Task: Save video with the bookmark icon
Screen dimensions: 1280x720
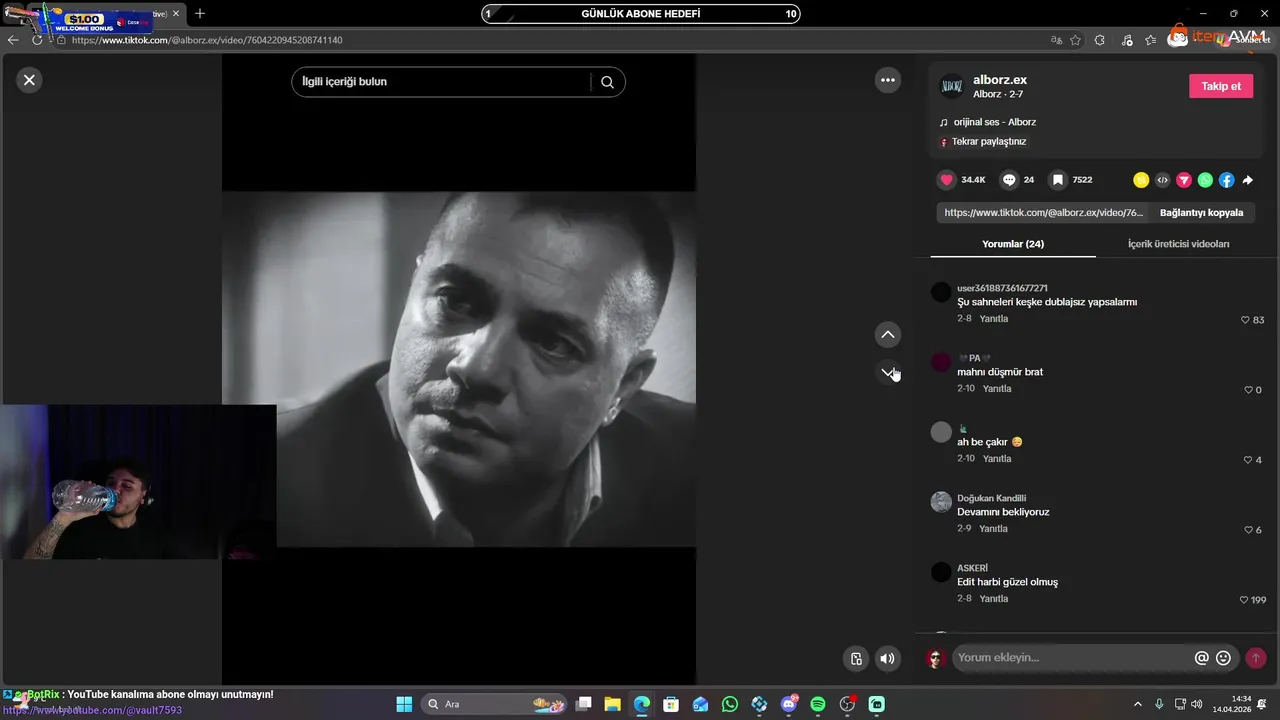Action: pyautogui.click(x=1057, y=180)
